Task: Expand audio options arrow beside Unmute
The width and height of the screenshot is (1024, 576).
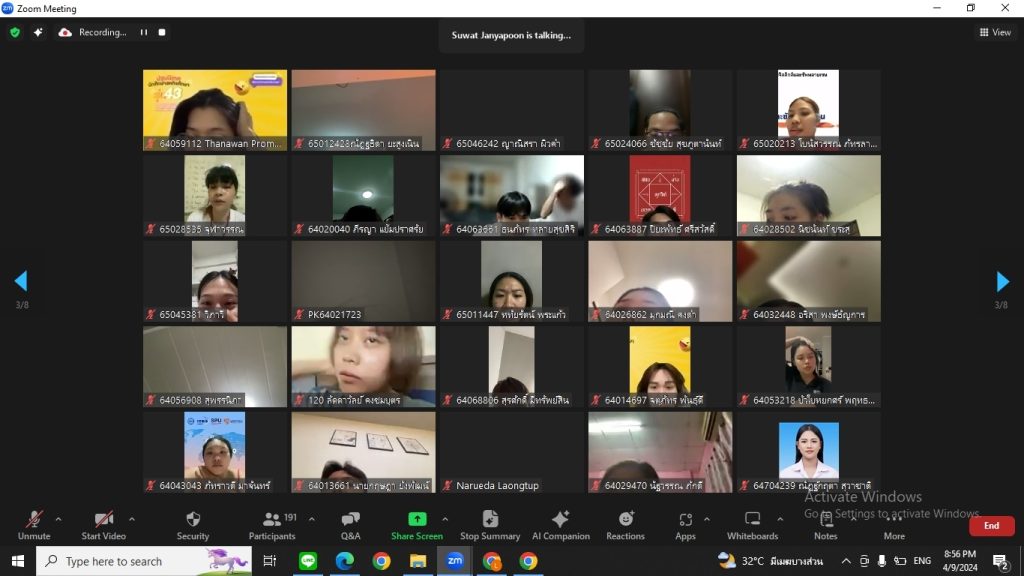Action: click(58, 519)
